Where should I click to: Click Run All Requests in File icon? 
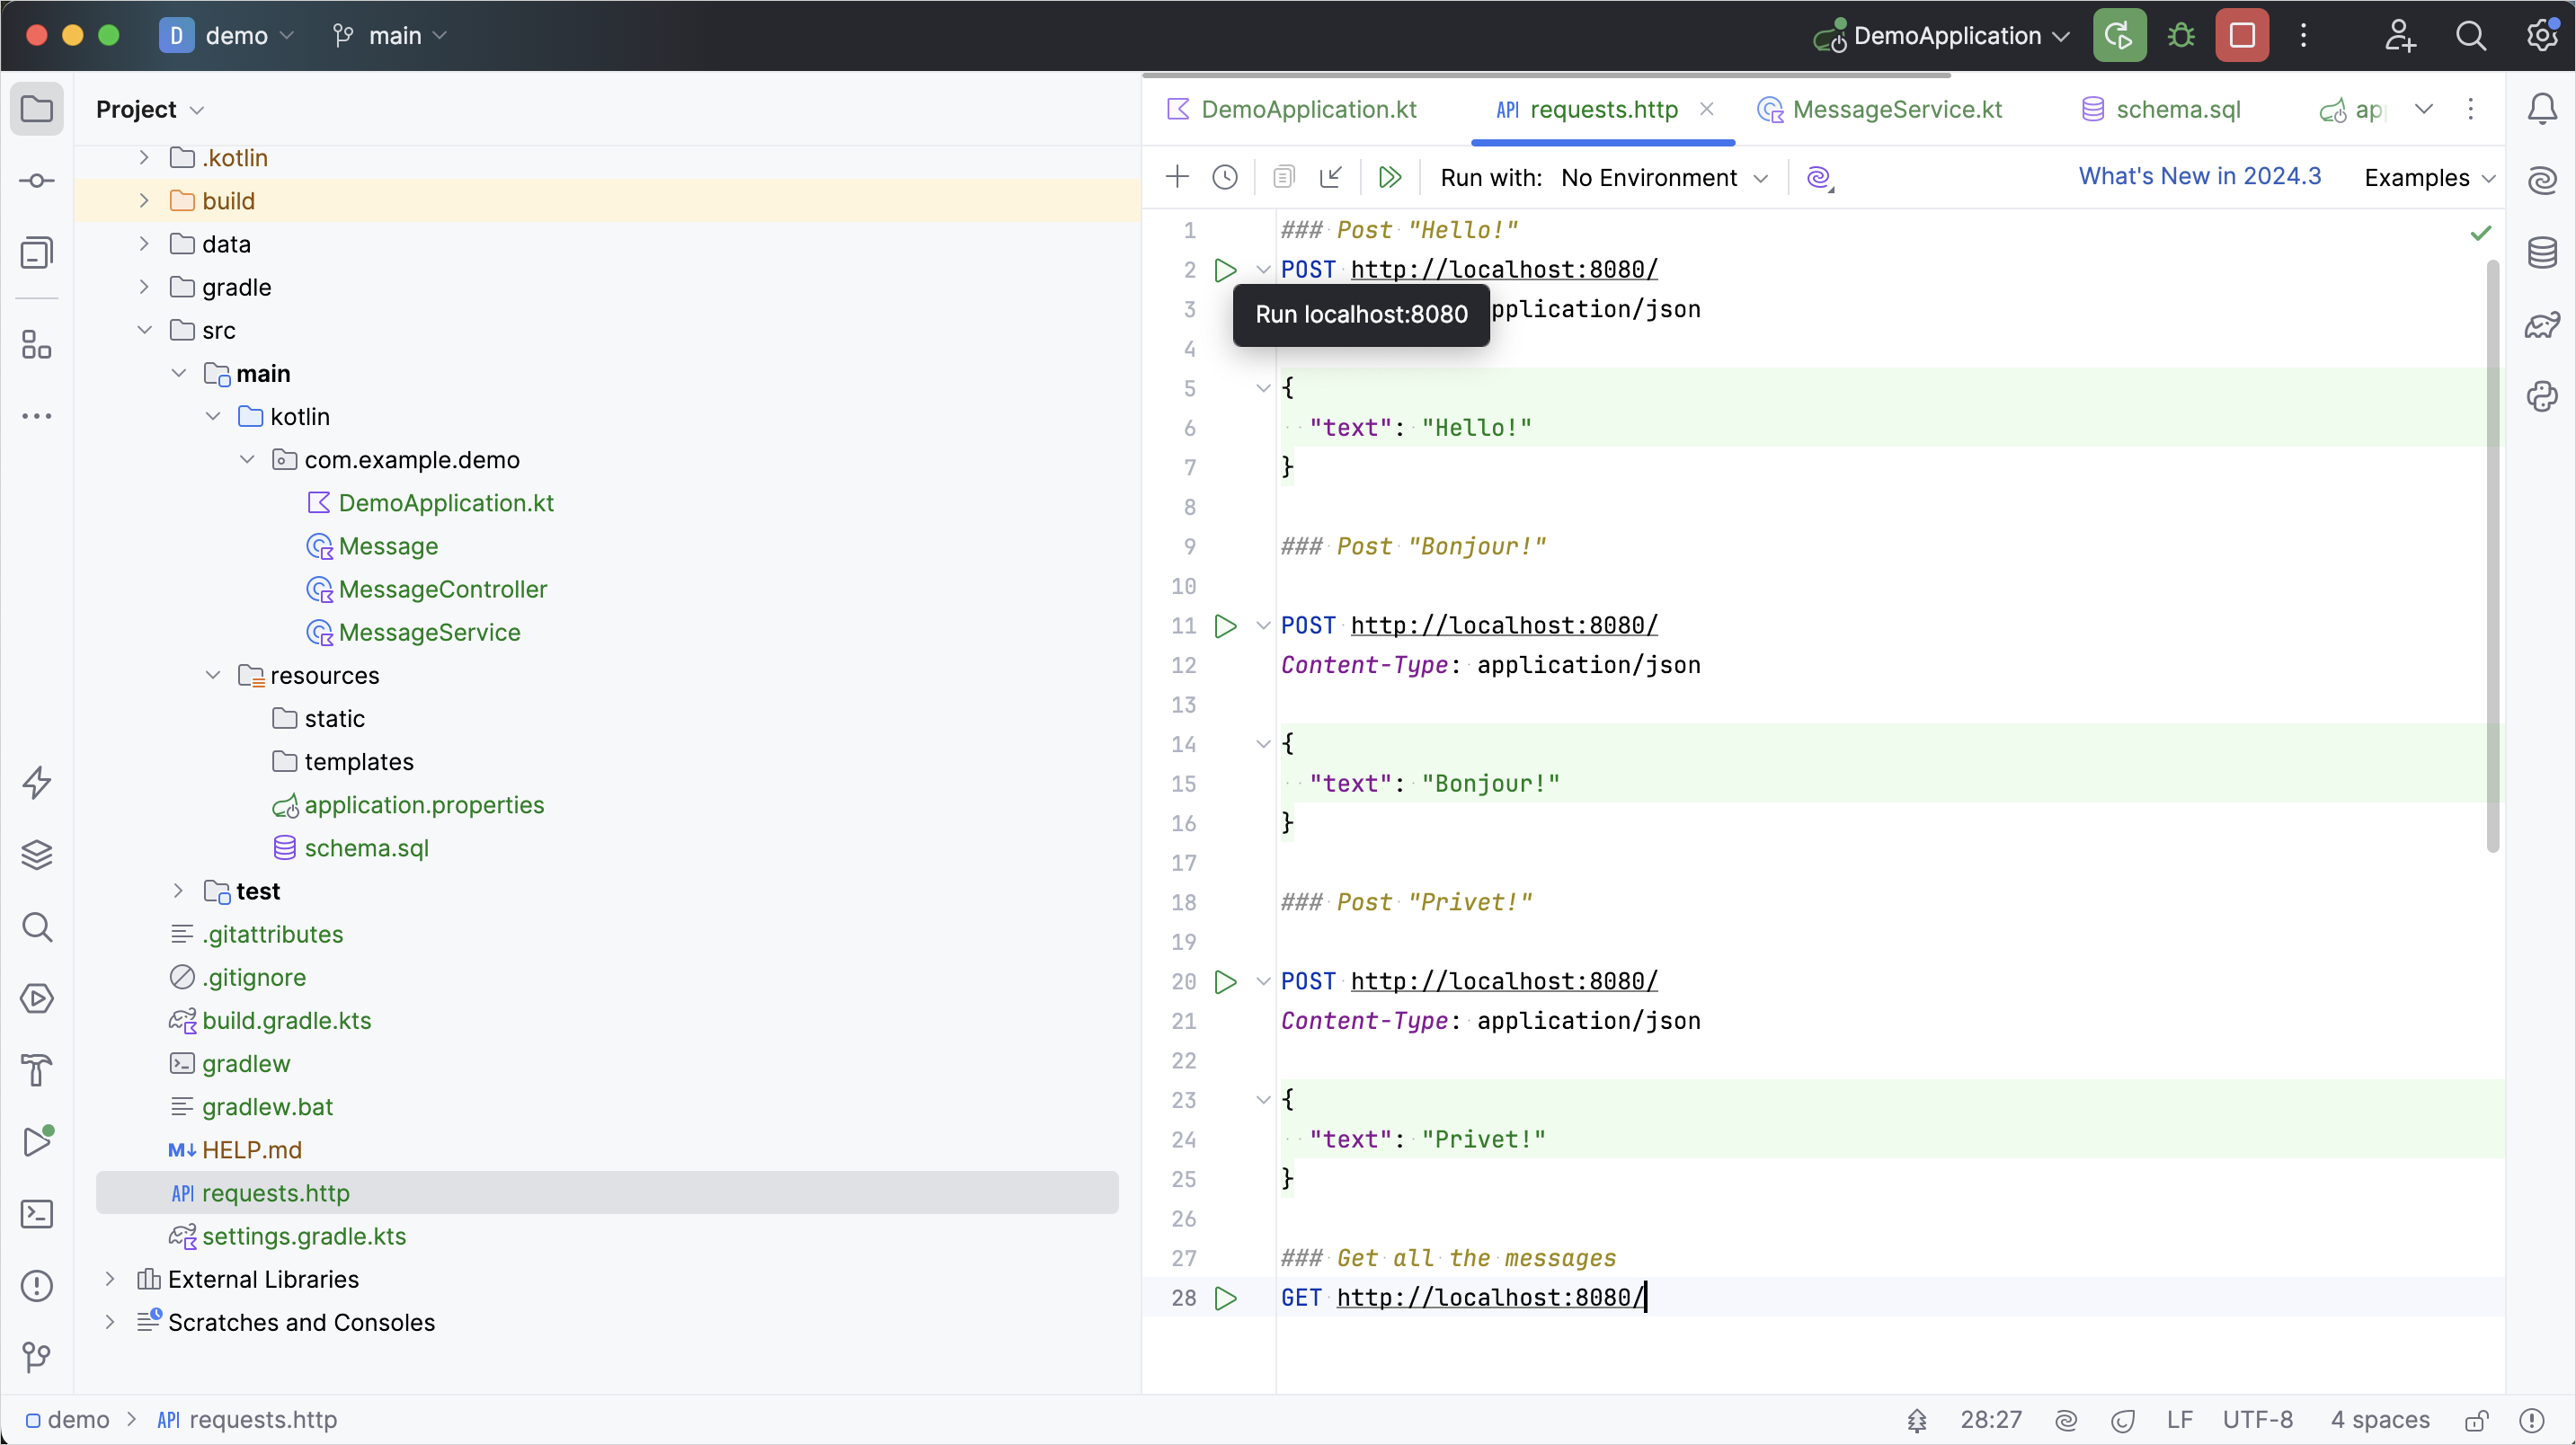click(x=1389, y=178)
